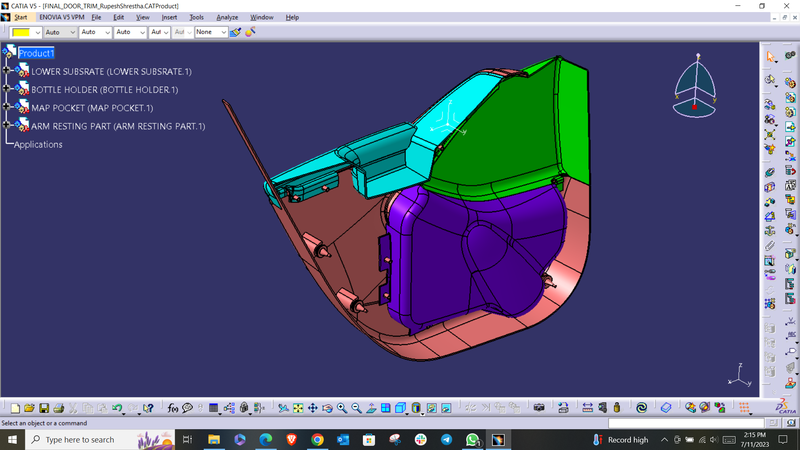The height and width of the screenshot is (450, 800).
Task: Select the Pan tool with four arrows
Action: point(312,408)
